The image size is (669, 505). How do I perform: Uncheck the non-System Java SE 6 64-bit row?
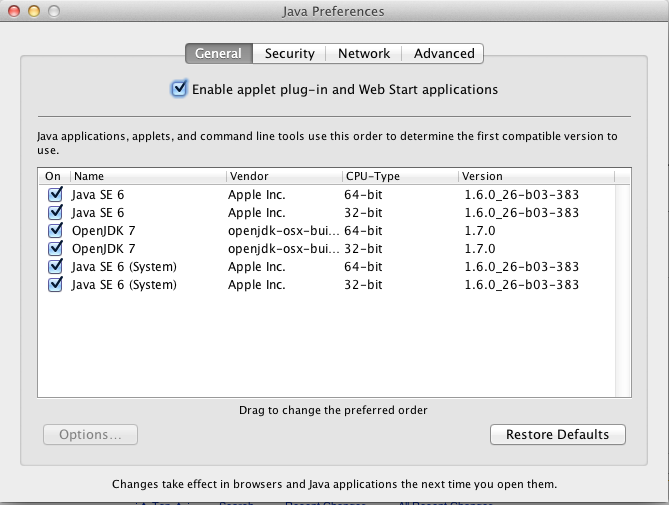(55, 194)
